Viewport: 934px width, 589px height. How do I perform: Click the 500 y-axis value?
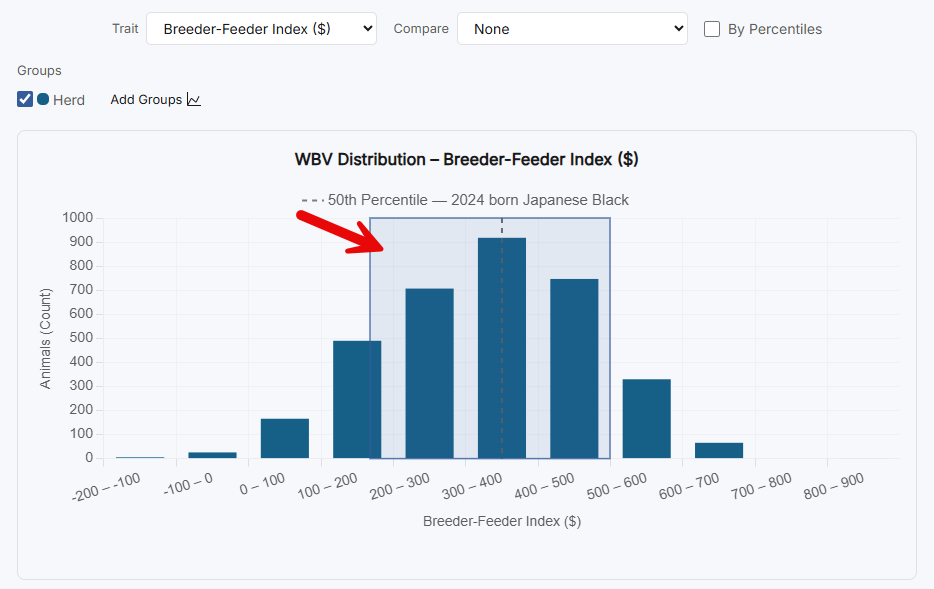pos(82,338)
